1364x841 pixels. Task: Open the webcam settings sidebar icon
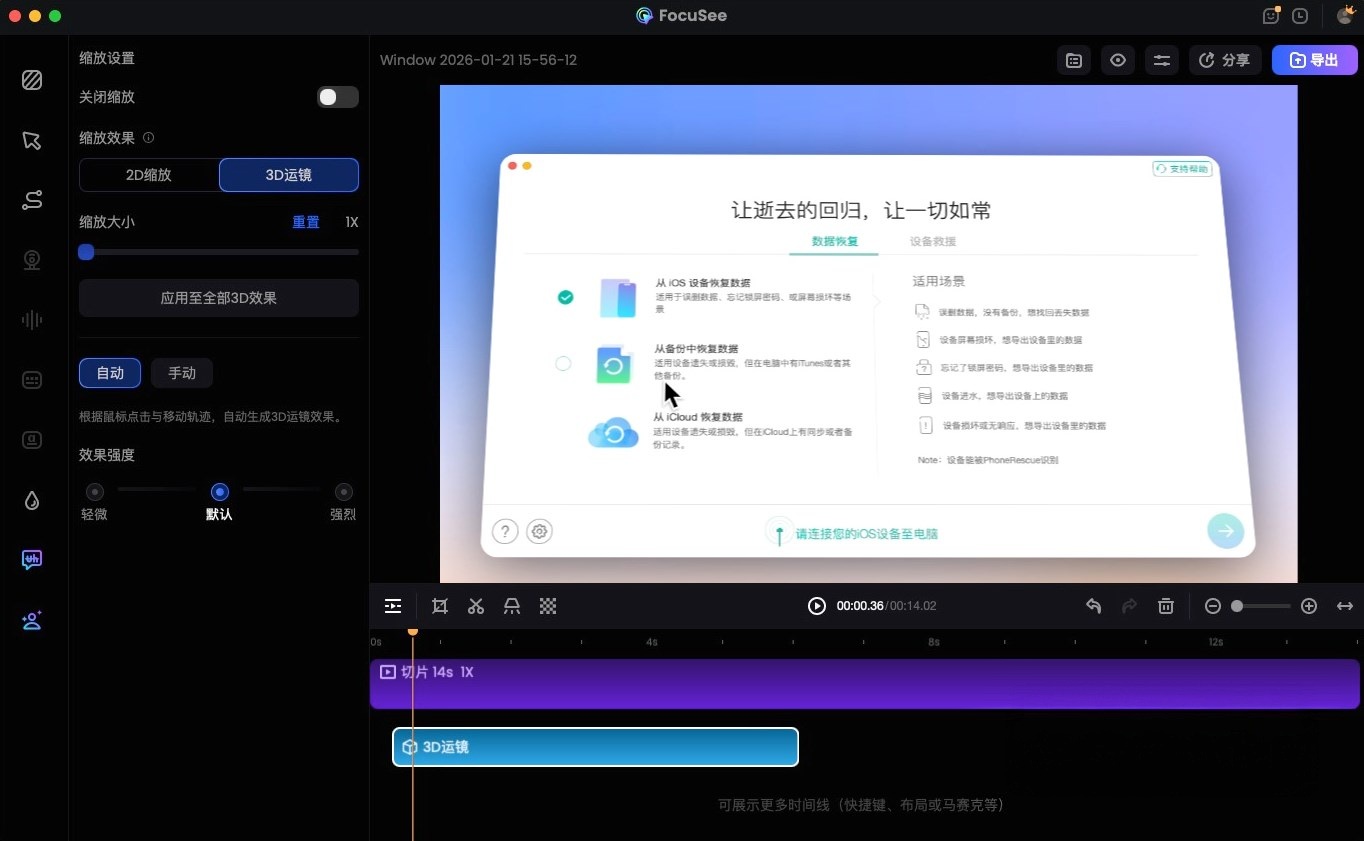[x=32, y=260]
